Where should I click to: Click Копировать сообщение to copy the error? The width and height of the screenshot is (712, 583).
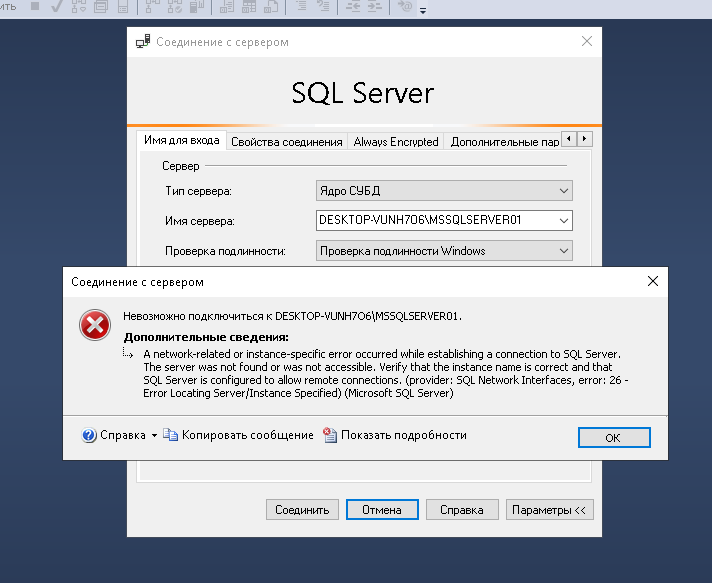(x=238, y=435)
